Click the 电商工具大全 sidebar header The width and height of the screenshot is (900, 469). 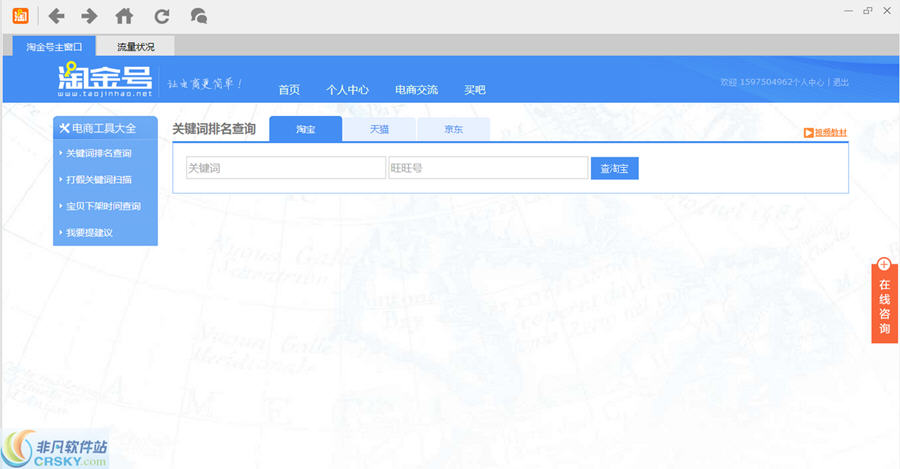click(106, 128)
